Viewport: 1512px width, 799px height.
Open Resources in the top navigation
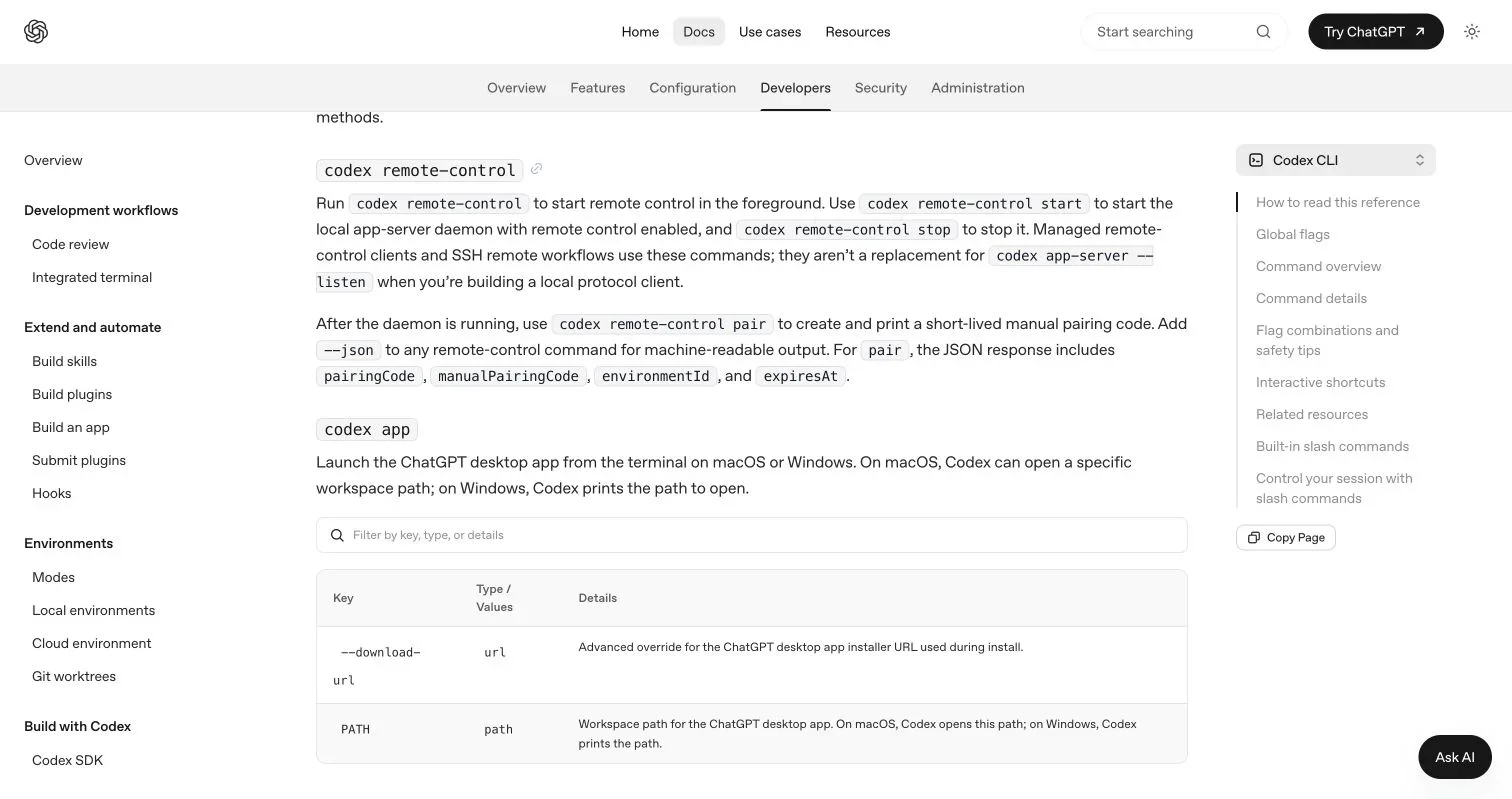pyautogui.click(x=858, y=32)
